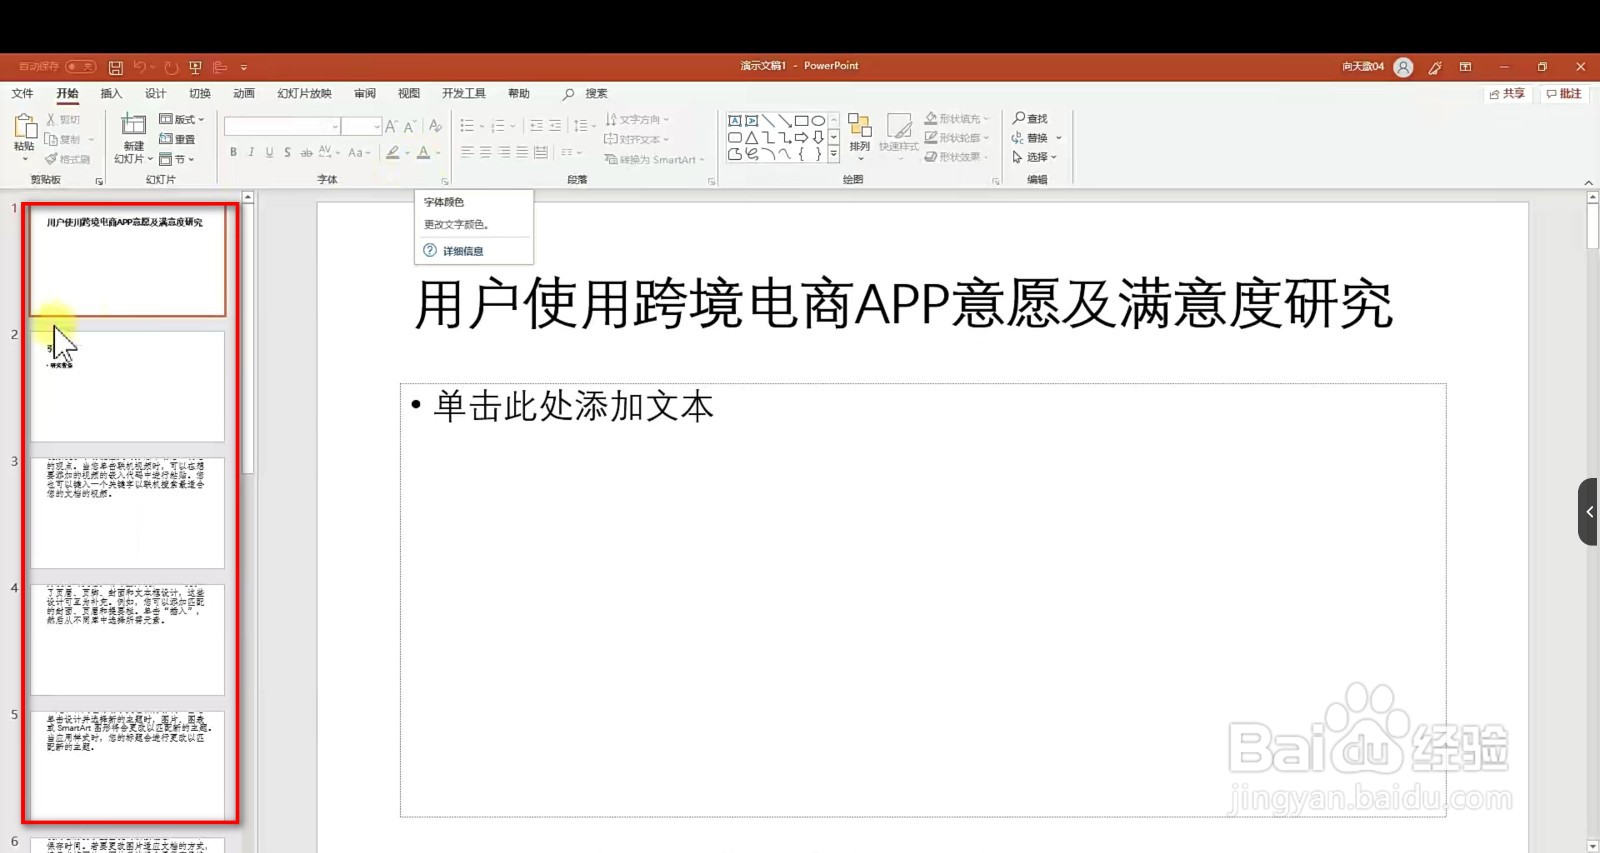Switch to the 插入 tab
This screenshot has height=853, width=1600.
[111, 93]
